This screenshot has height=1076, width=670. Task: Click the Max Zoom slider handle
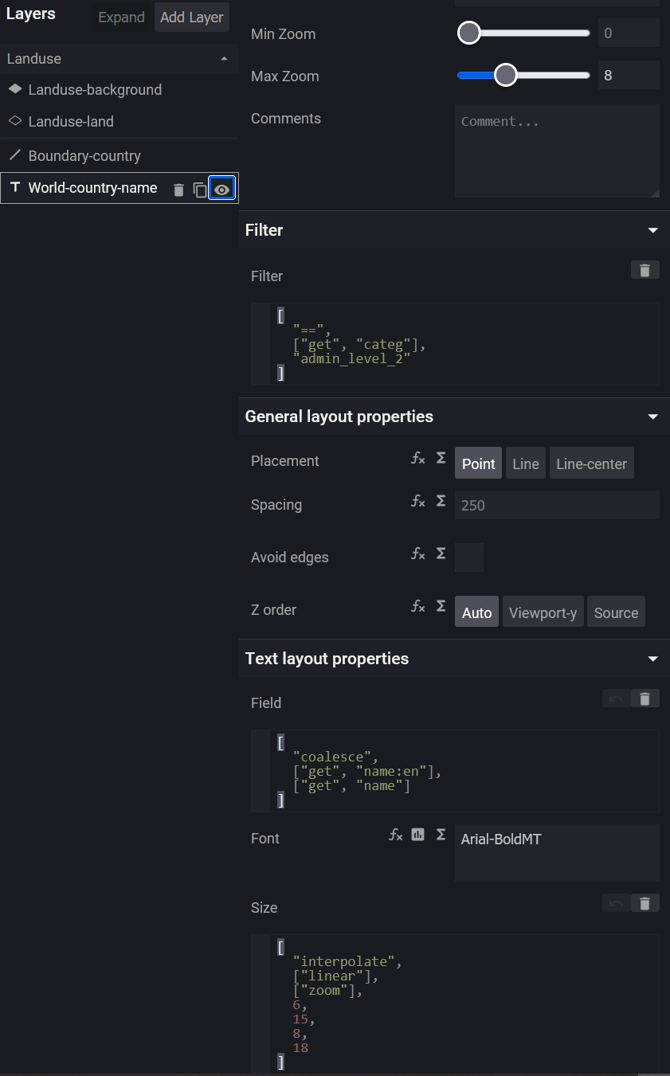point(506,75)
